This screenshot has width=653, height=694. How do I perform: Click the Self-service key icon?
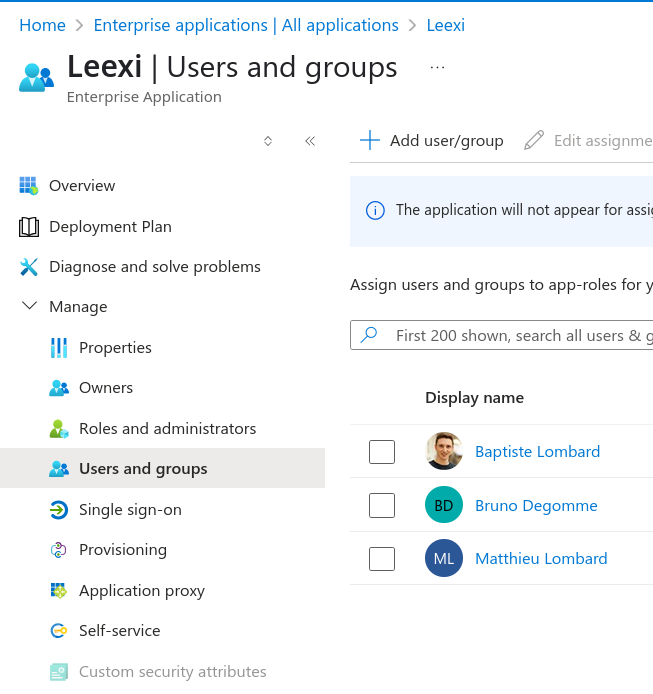(59, 631)
